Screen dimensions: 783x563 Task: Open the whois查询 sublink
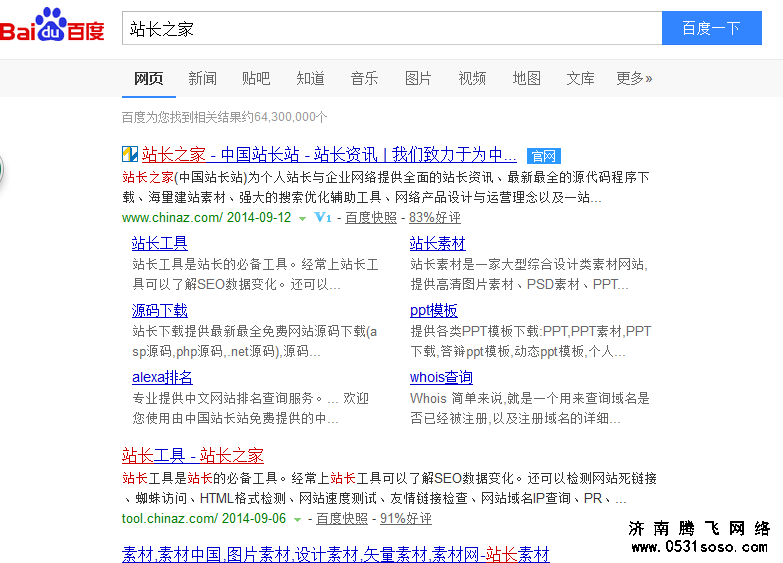point(441,377)
